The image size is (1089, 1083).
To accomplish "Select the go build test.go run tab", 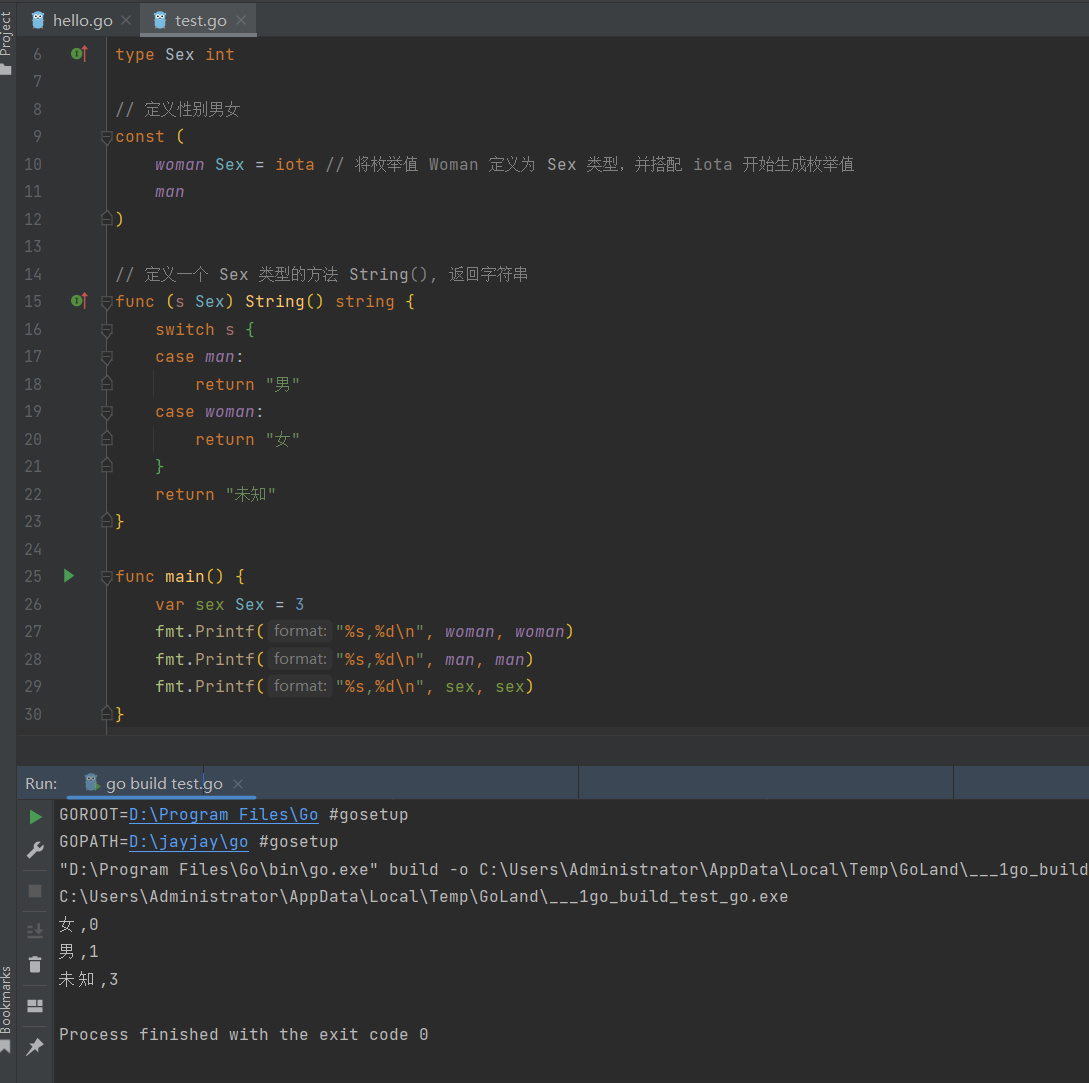I will click(x=163, y=784).
